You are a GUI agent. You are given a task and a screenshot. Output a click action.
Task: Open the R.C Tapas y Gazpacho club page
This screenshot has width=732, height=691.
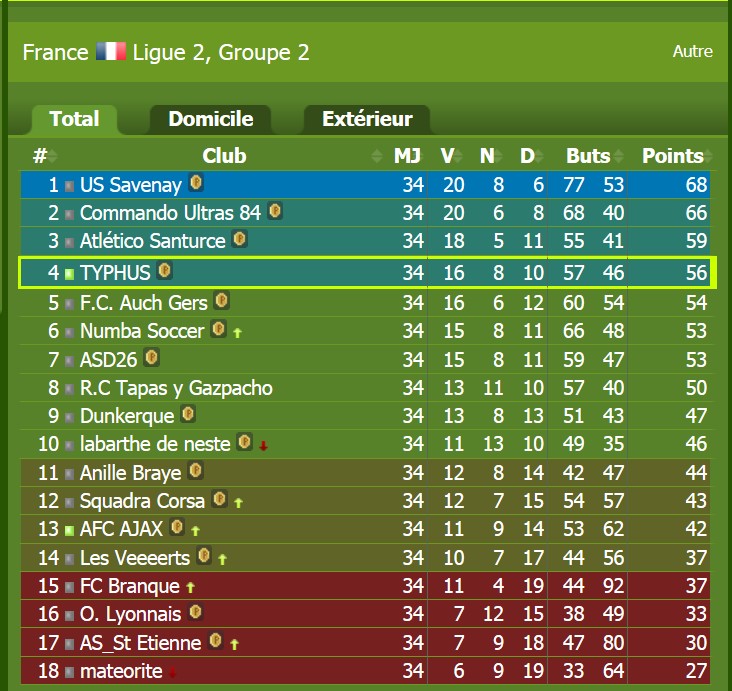click(176, 388)
